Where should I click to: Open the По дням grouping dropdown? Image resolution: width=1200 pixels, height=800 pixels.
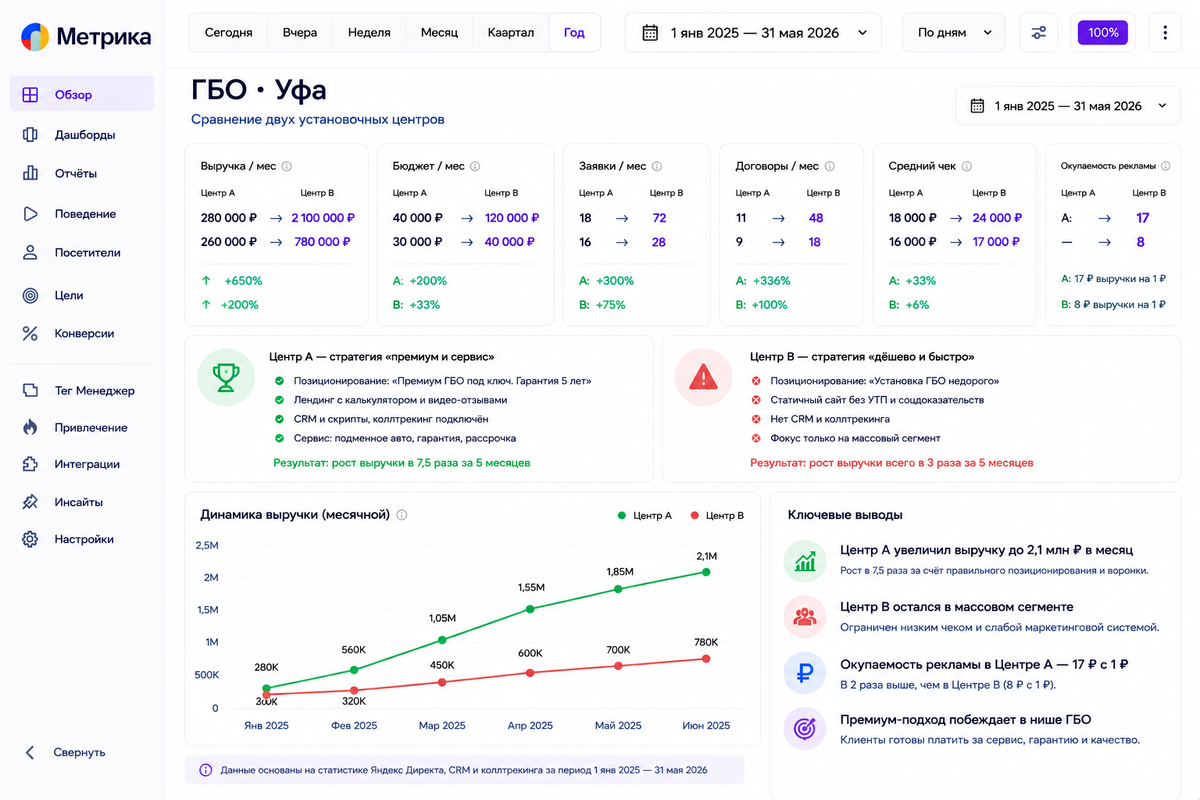(954, 32)
